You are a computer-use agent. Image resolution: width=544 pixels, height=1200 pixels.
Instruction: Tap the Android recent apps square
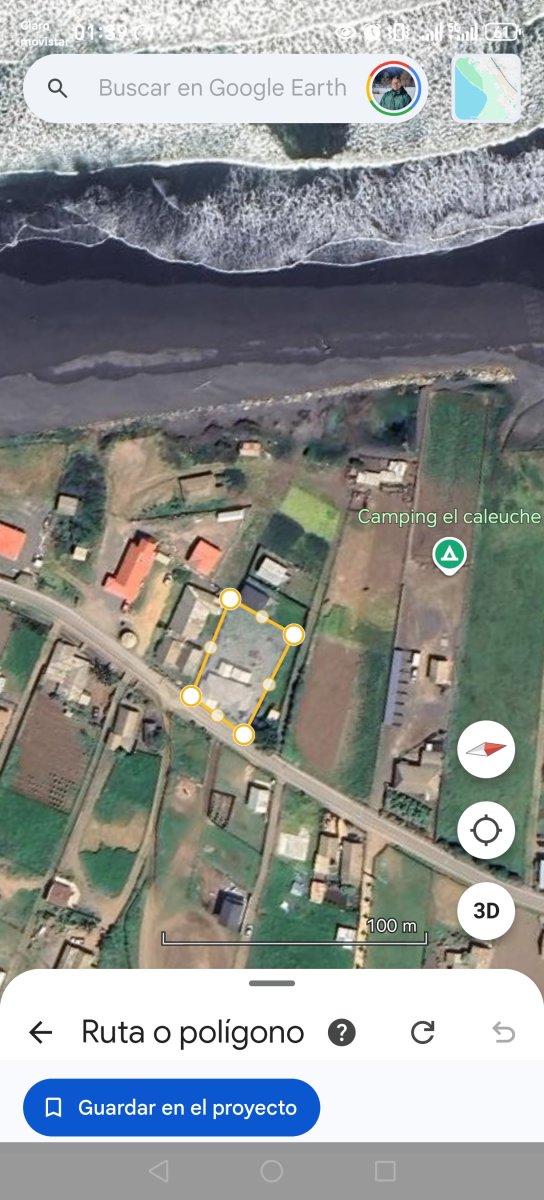(x=385, y=1171)
